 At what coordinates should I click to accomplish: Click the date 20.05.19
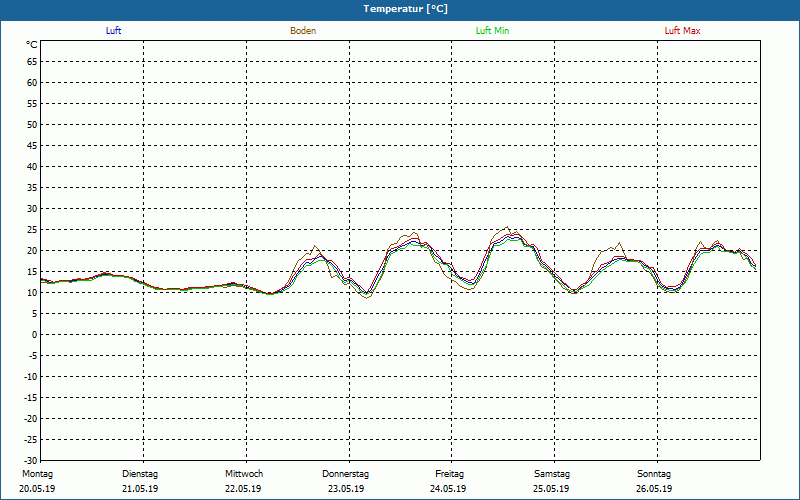pos(37,489)
